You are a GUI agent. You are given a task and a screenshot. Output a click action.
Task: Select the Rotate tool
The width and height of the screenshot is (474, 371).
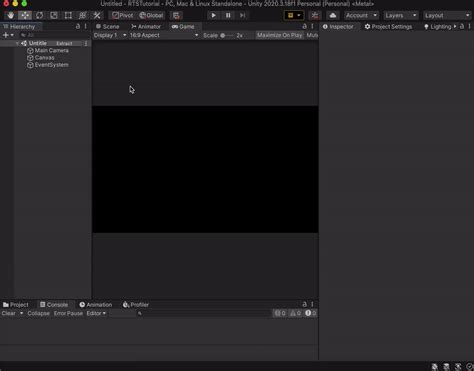[x=39, y=15]
